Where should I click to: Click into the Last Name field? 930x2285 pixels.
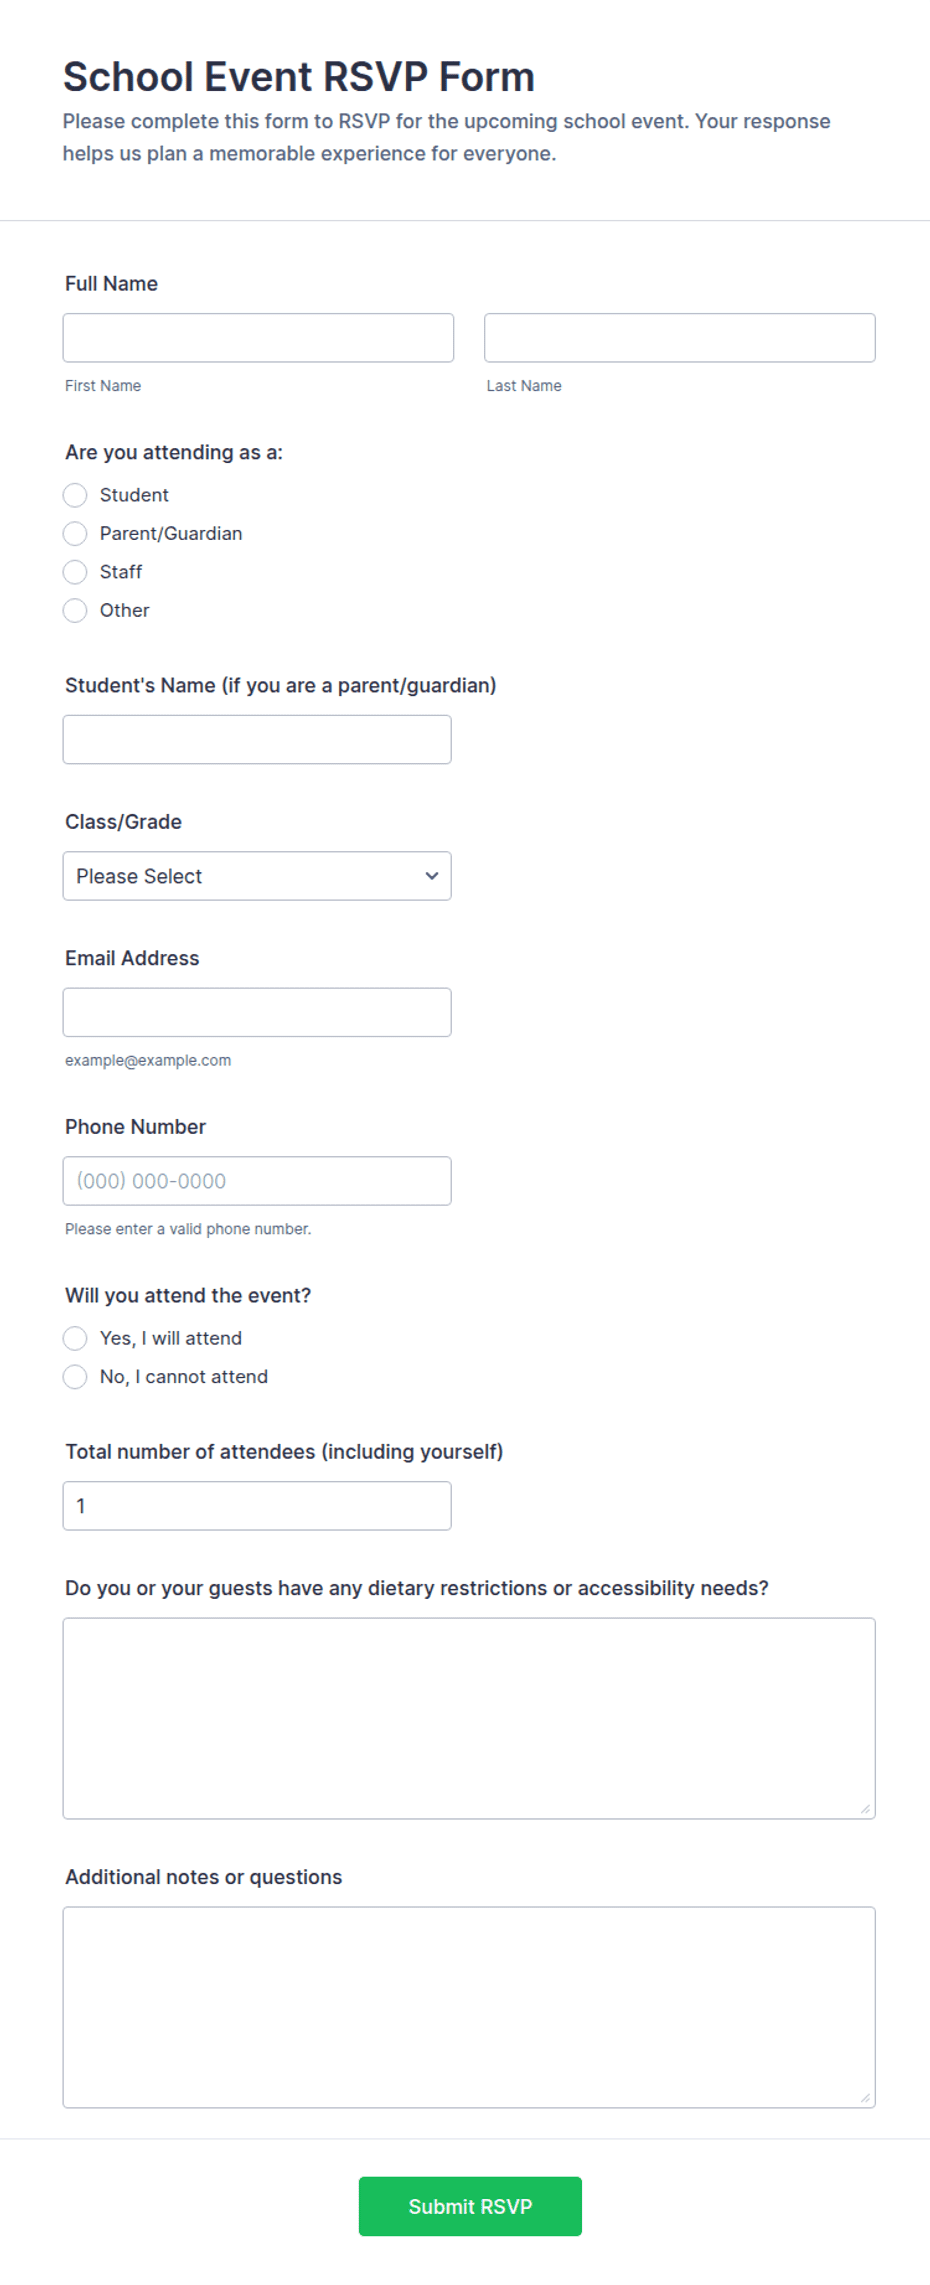(x=680, y=338)
